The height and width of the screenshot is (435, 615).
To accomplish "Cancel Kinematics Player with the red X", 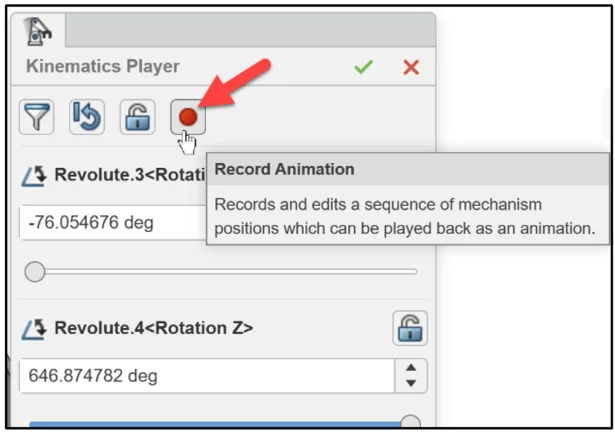I will (x=411, y=67).
